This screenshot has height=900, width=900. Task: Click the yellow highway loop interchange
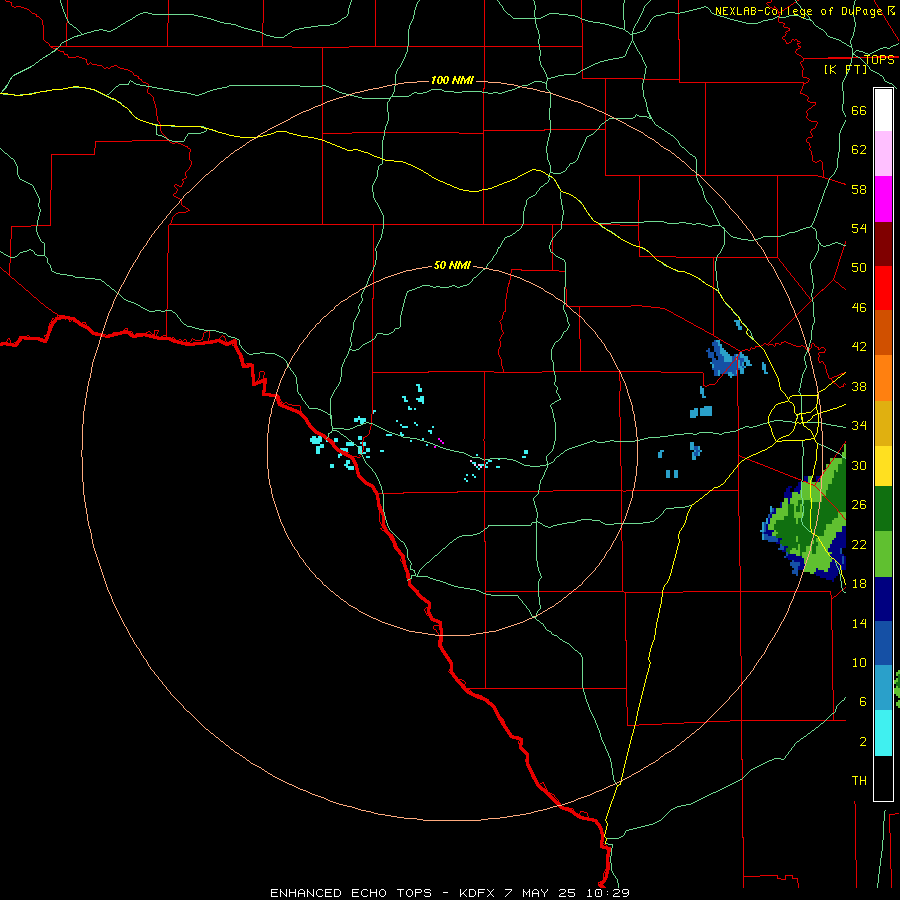[794, 418]
